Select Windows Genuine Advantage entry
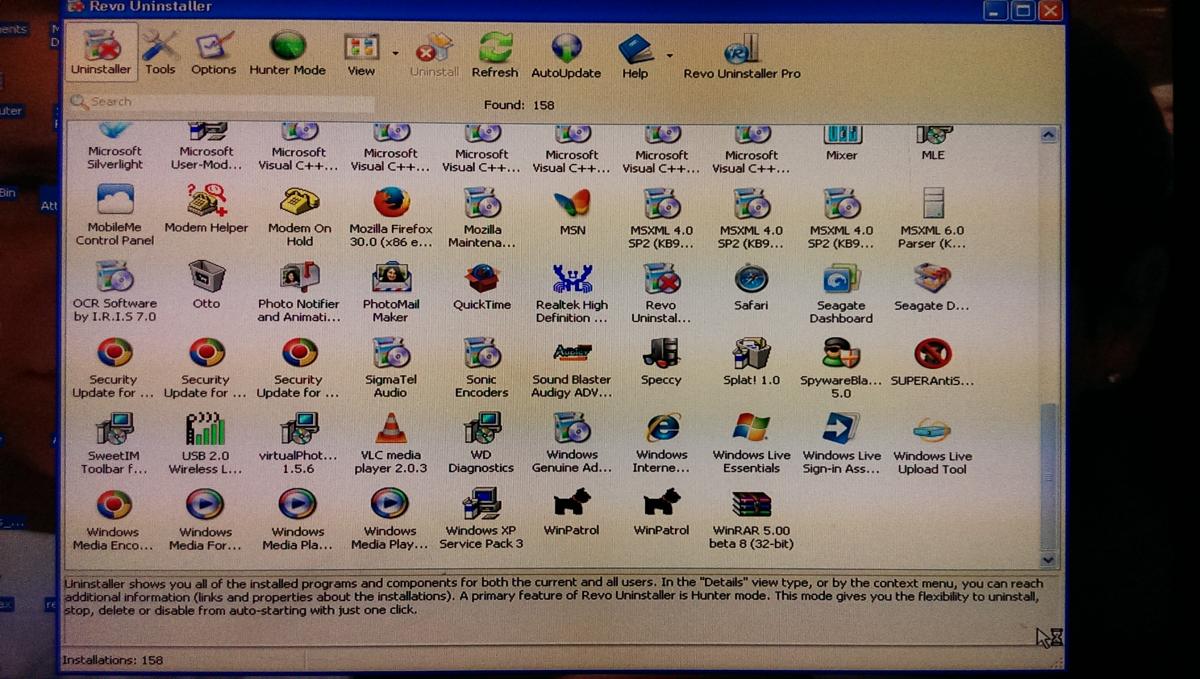 [x=572, y=444]
